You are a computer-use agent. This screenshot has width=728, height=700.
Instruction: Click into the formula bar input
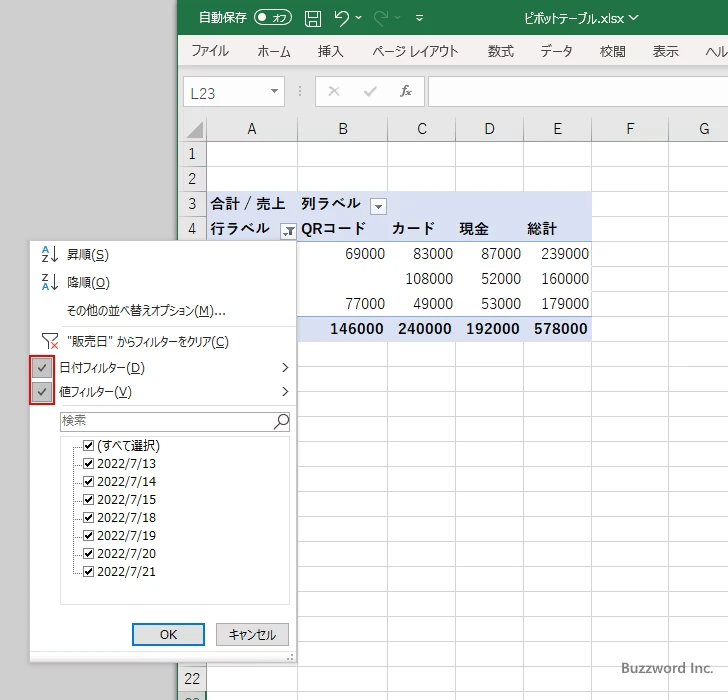[578, 92]
